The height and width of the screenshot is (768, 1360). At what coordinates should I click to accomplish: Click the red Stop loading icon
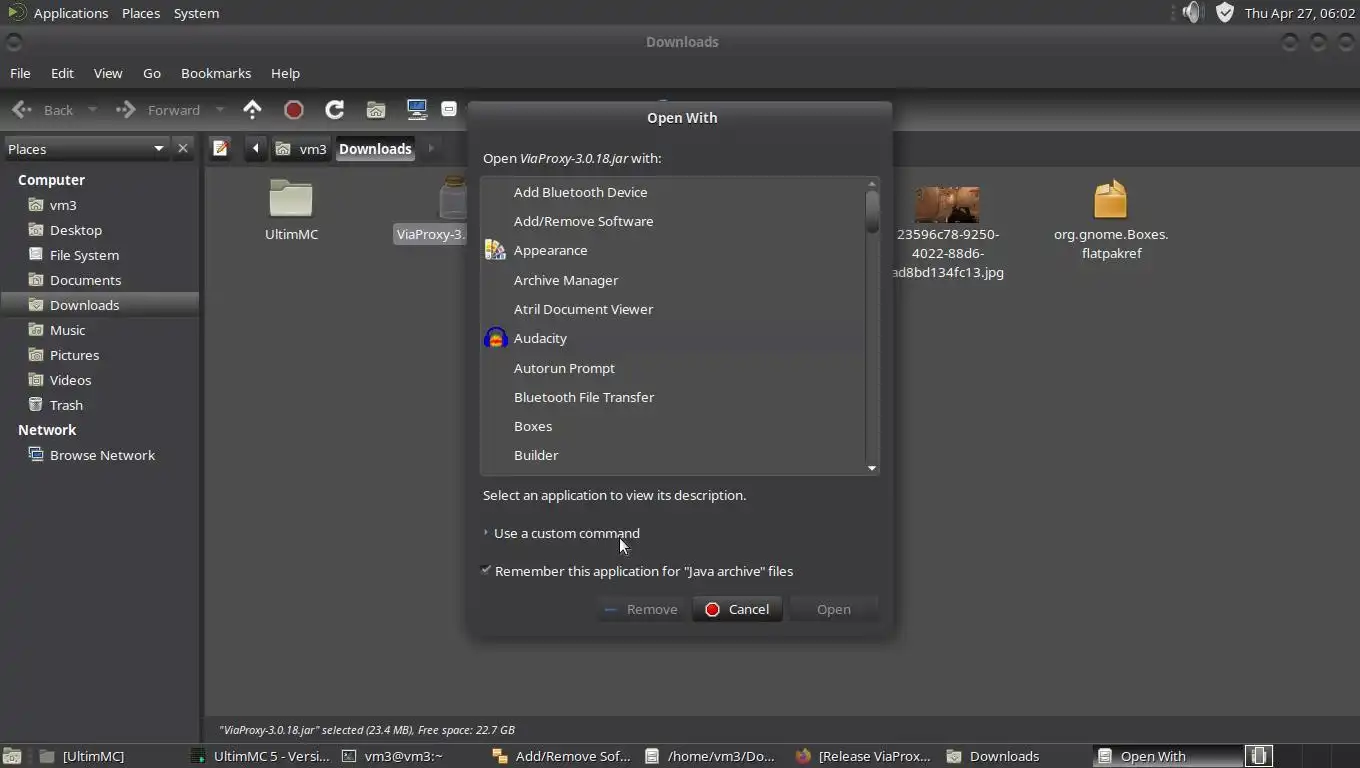(294, 110)
